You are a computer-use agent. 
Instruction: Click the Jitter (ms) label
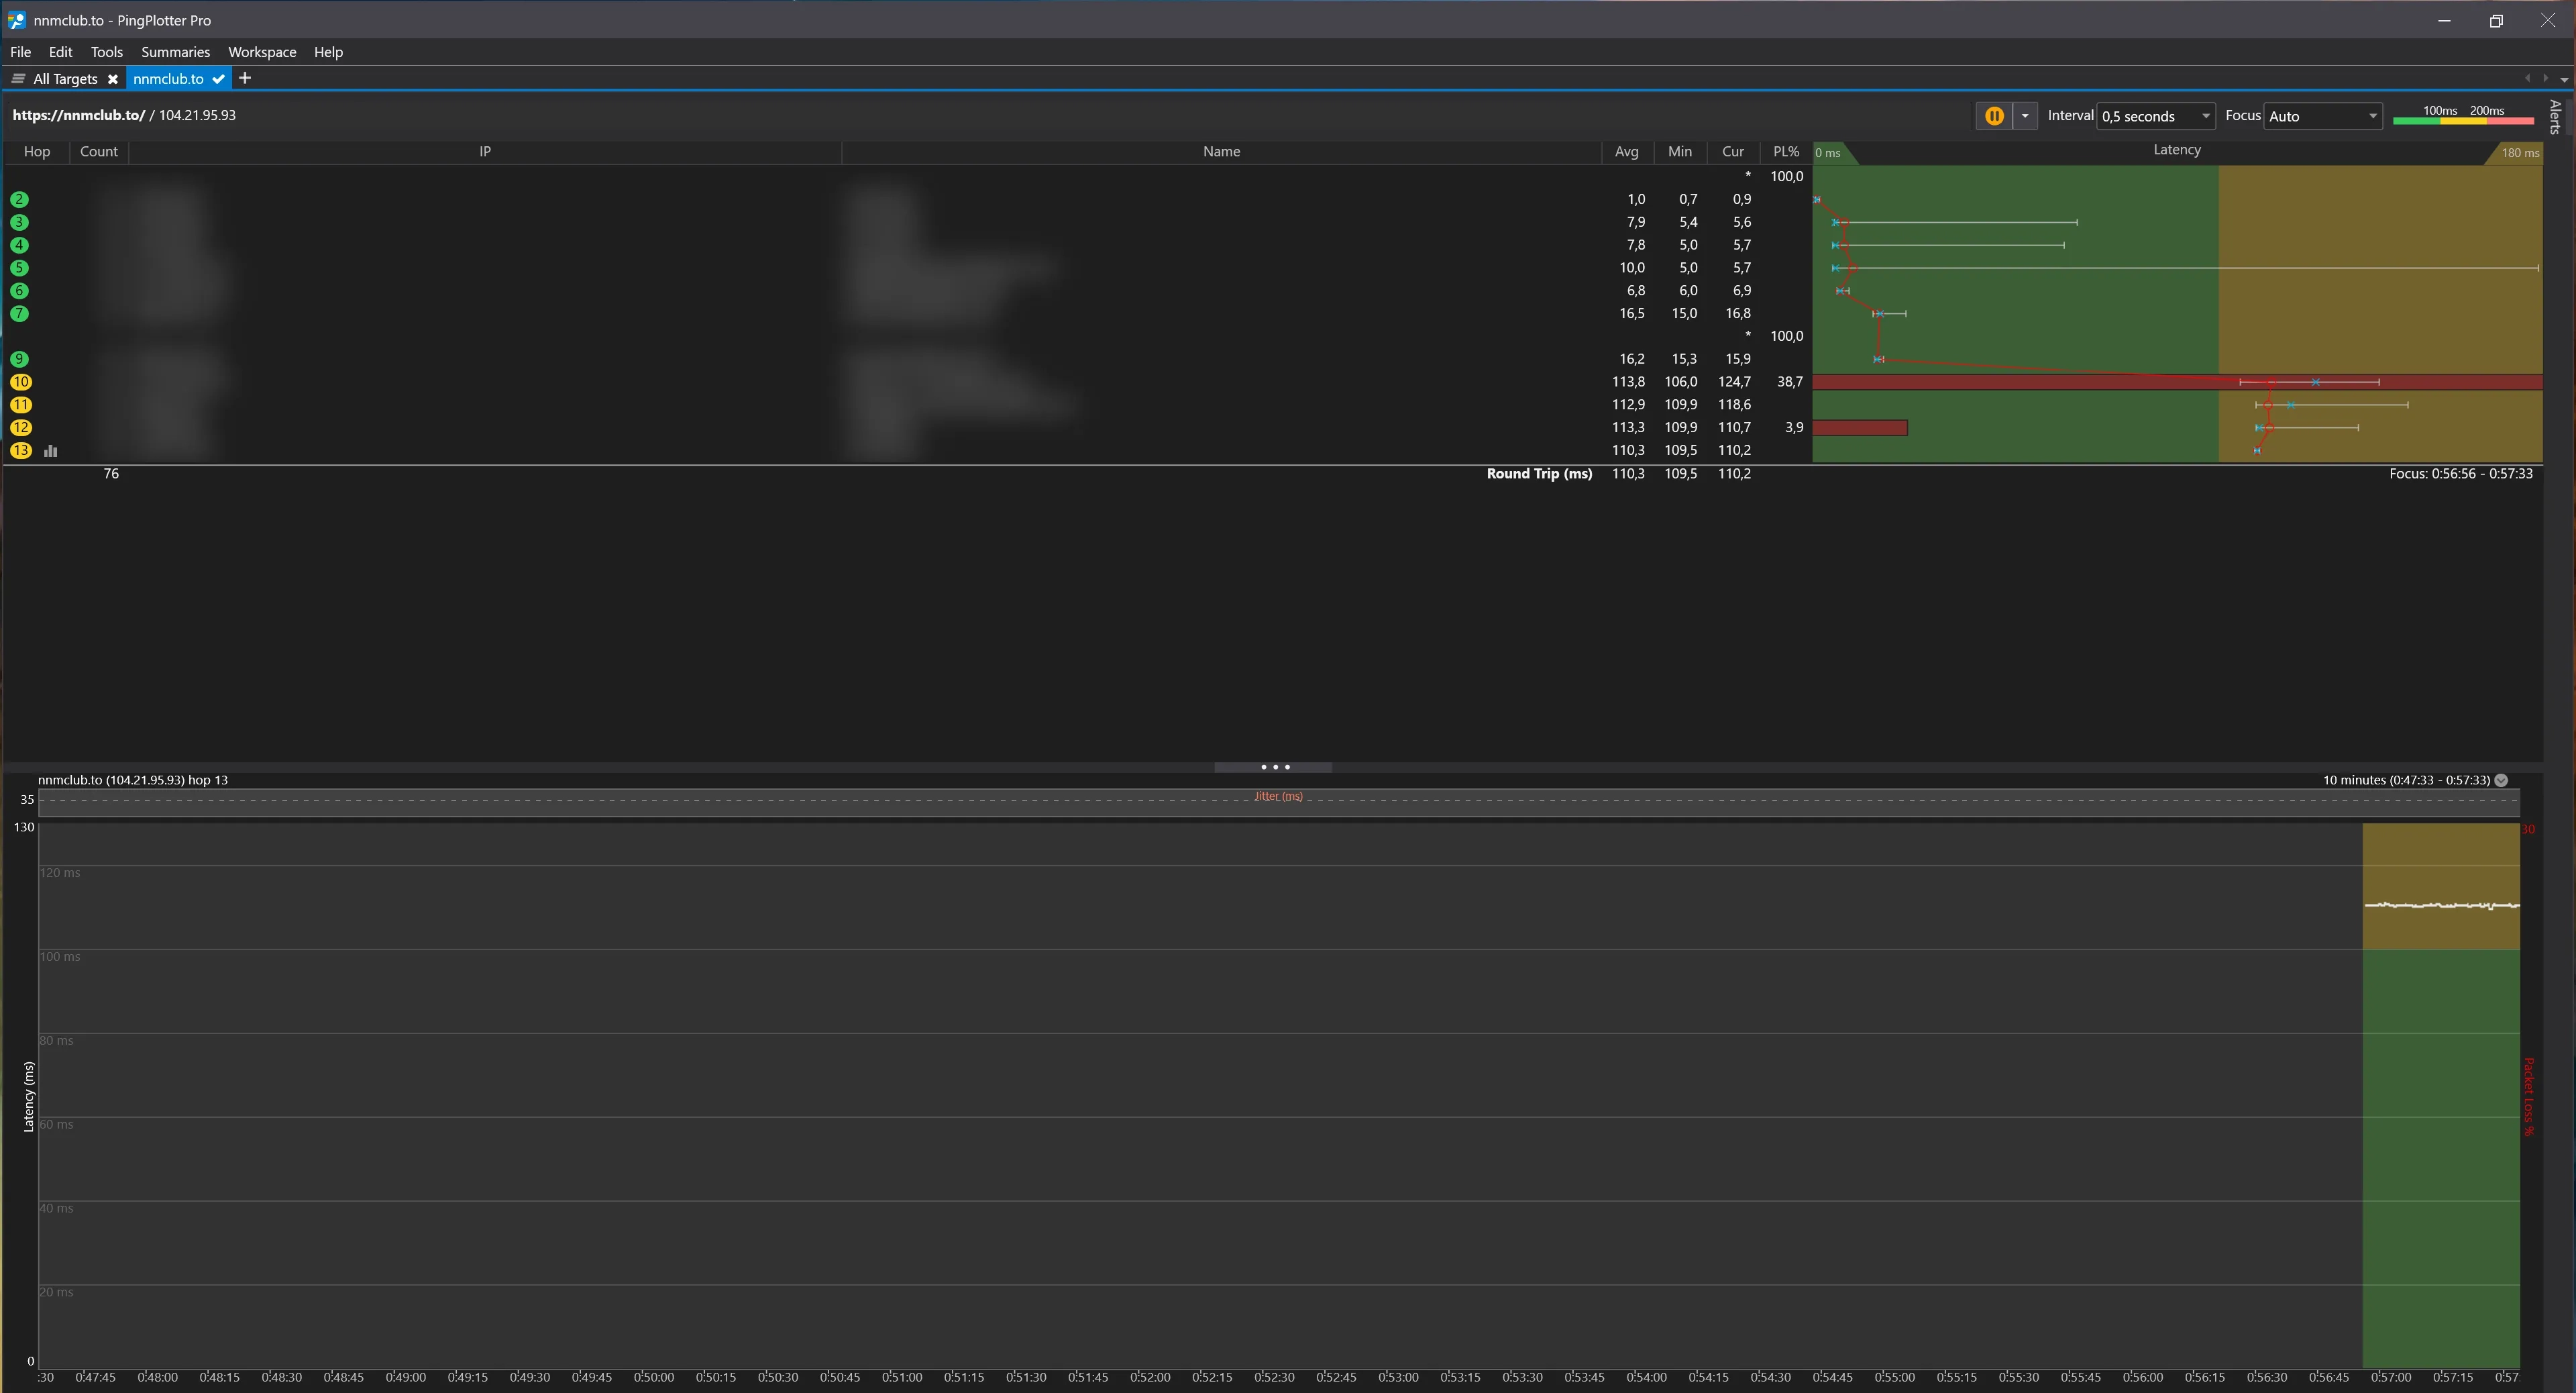tap(1278, 797)
